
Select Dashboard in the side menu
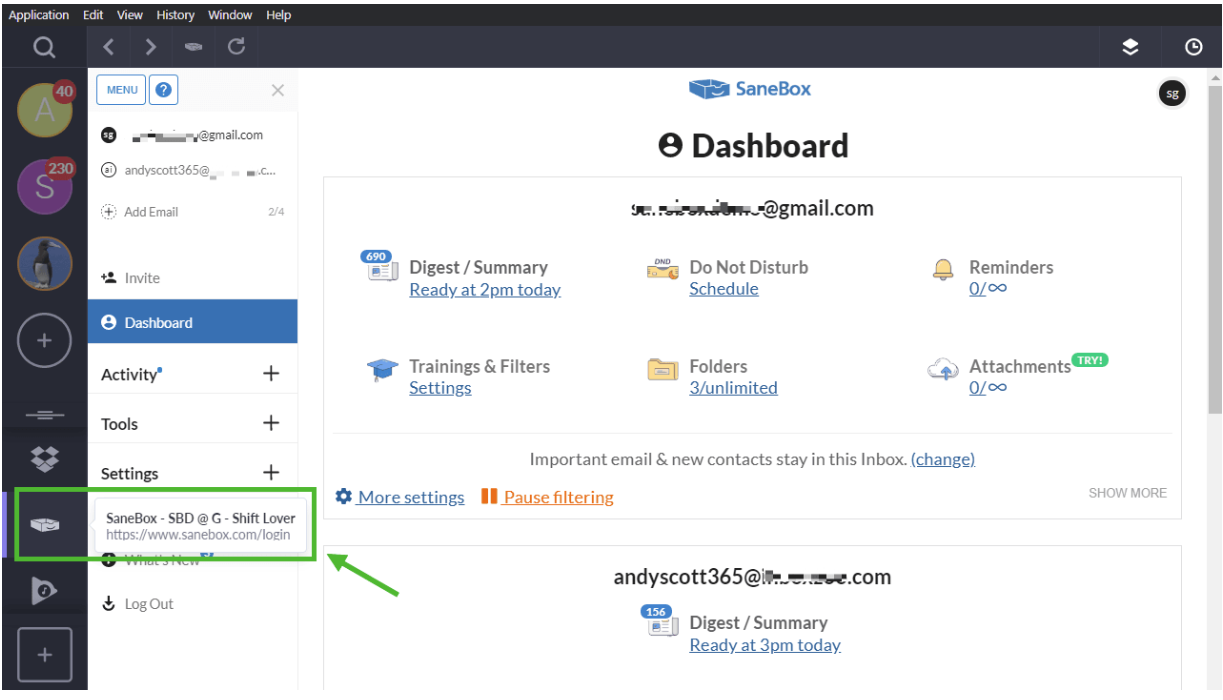[x=192, y=322]
